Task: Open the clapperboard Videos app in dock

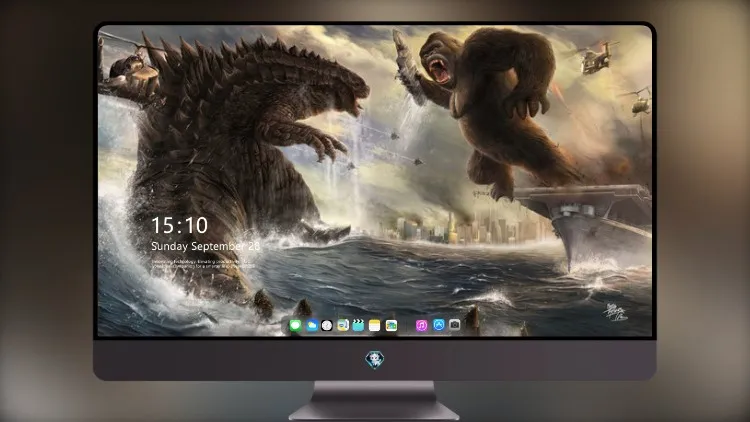Action: pos(358,326)
